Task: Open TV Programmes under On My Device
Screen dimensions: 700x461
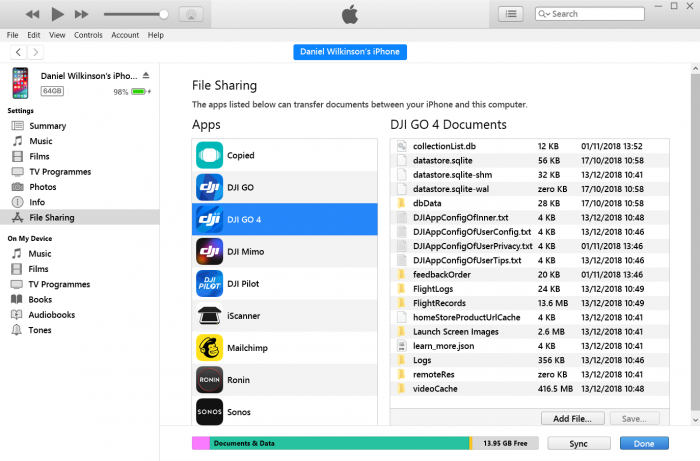Action: coord(59,284)
